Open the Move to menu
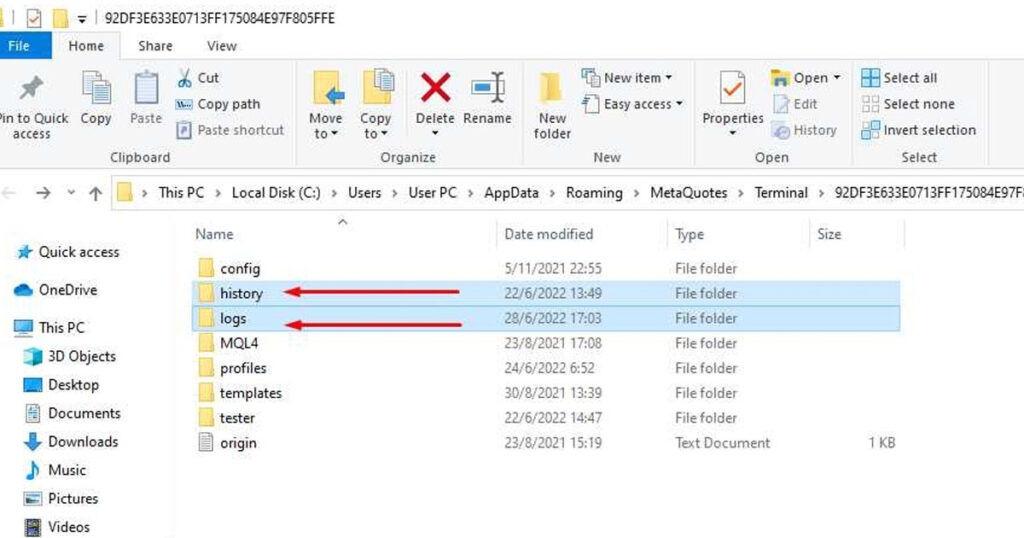Screen dimensions: 1024x538 pyautogui.click(x=325, y=104)
